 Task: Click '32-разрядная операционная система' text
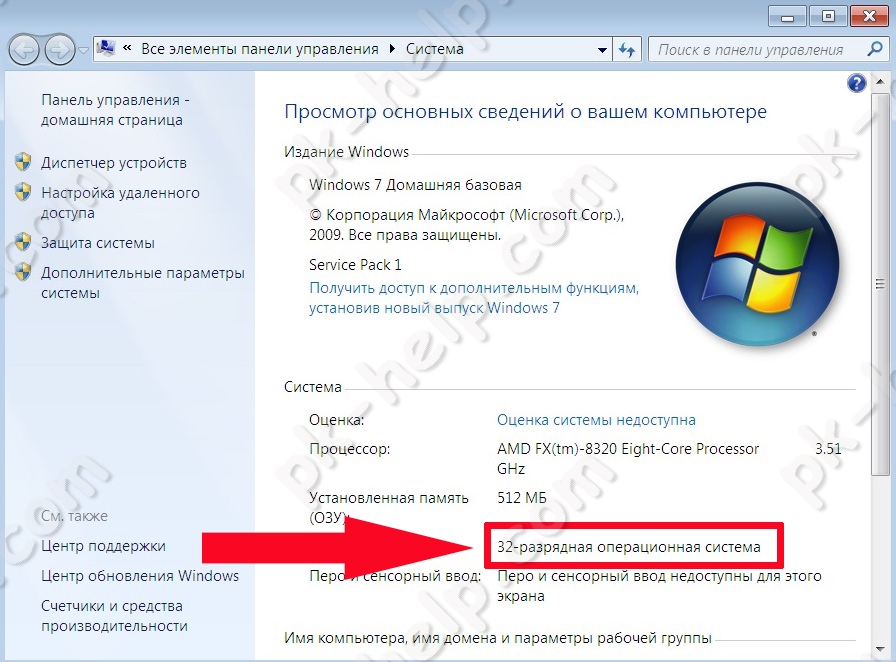(629, 547)
